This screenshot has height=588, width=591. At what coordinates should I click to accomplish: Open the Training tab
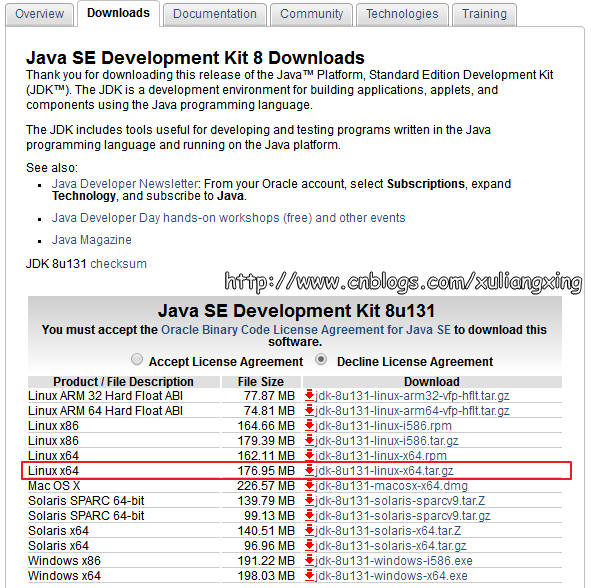point(484,14)
